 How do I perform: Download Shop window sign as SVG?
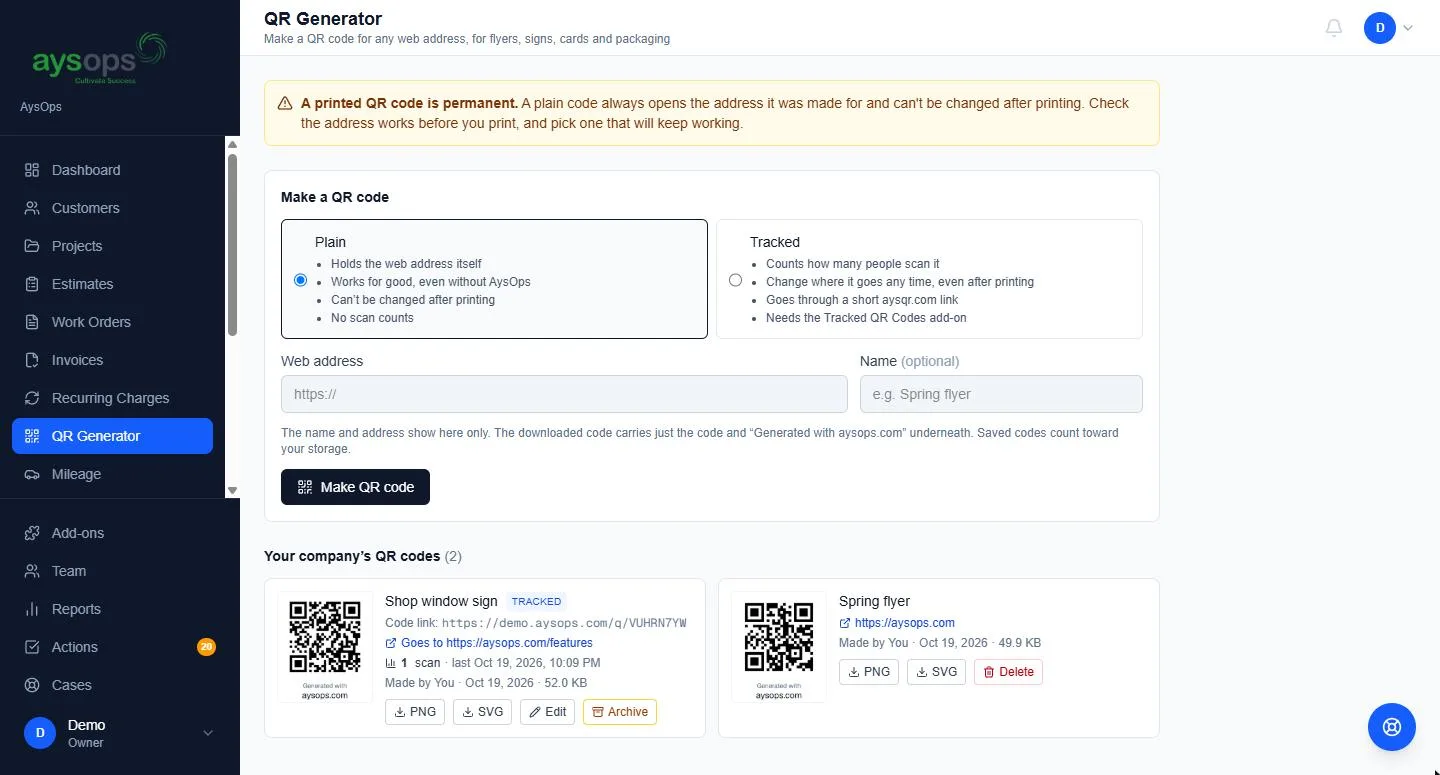click(x=482, y=712)
